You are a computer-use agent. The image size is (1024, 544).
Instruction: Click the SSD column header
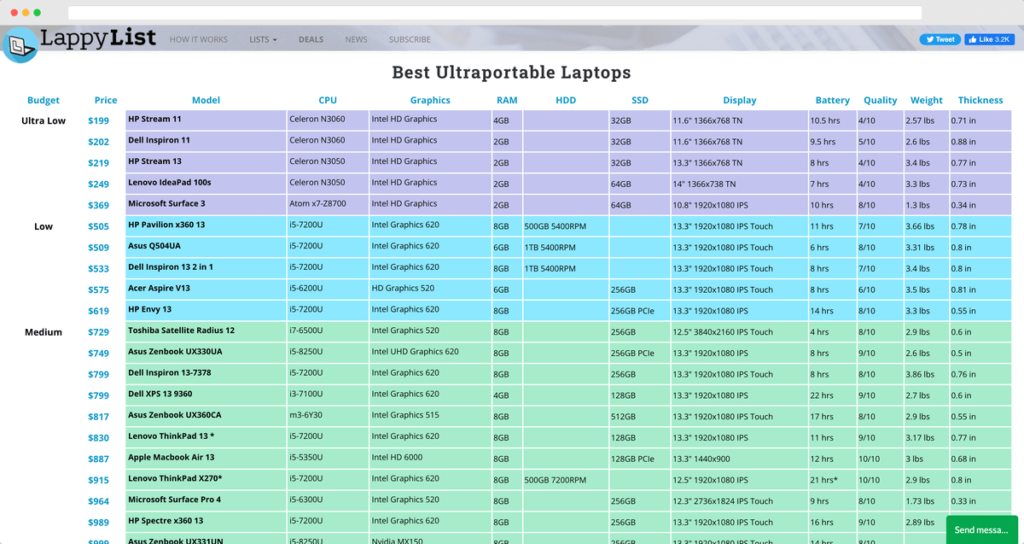640,100
